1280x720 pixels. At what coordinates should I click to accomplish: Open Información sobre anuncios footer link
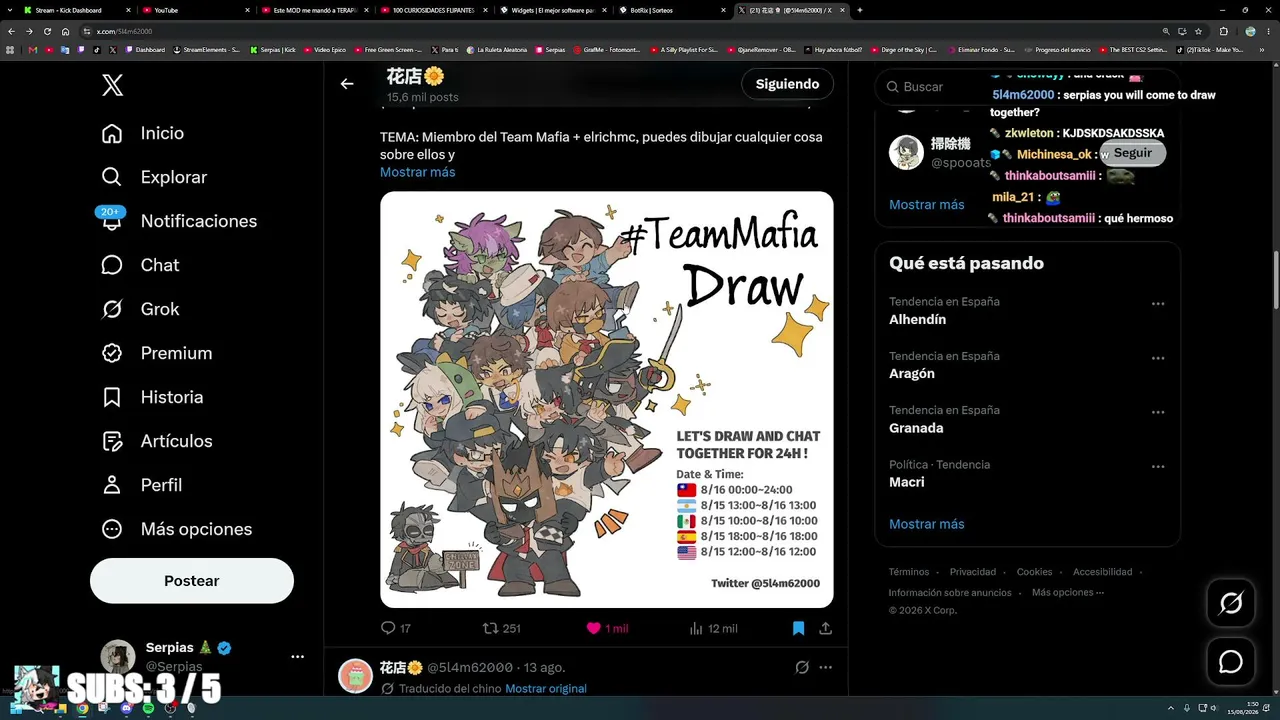coord(950,592)
